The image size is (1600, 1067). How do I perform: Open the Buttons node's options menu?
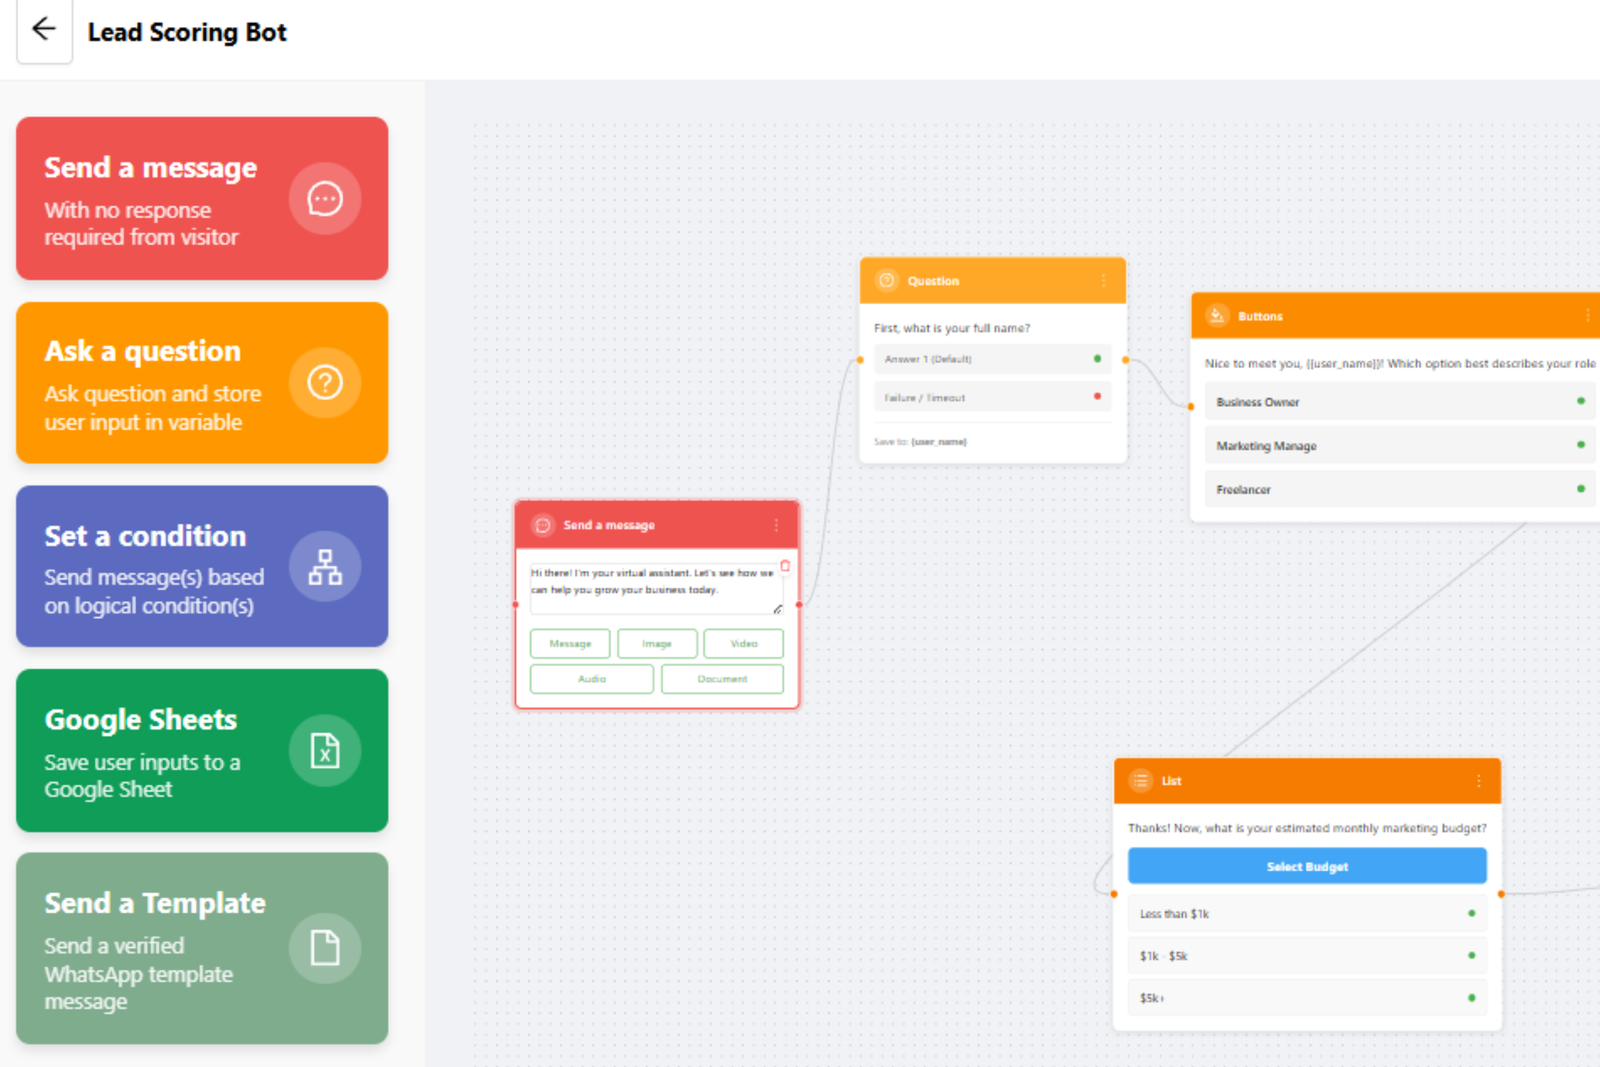coord(1590,313)
